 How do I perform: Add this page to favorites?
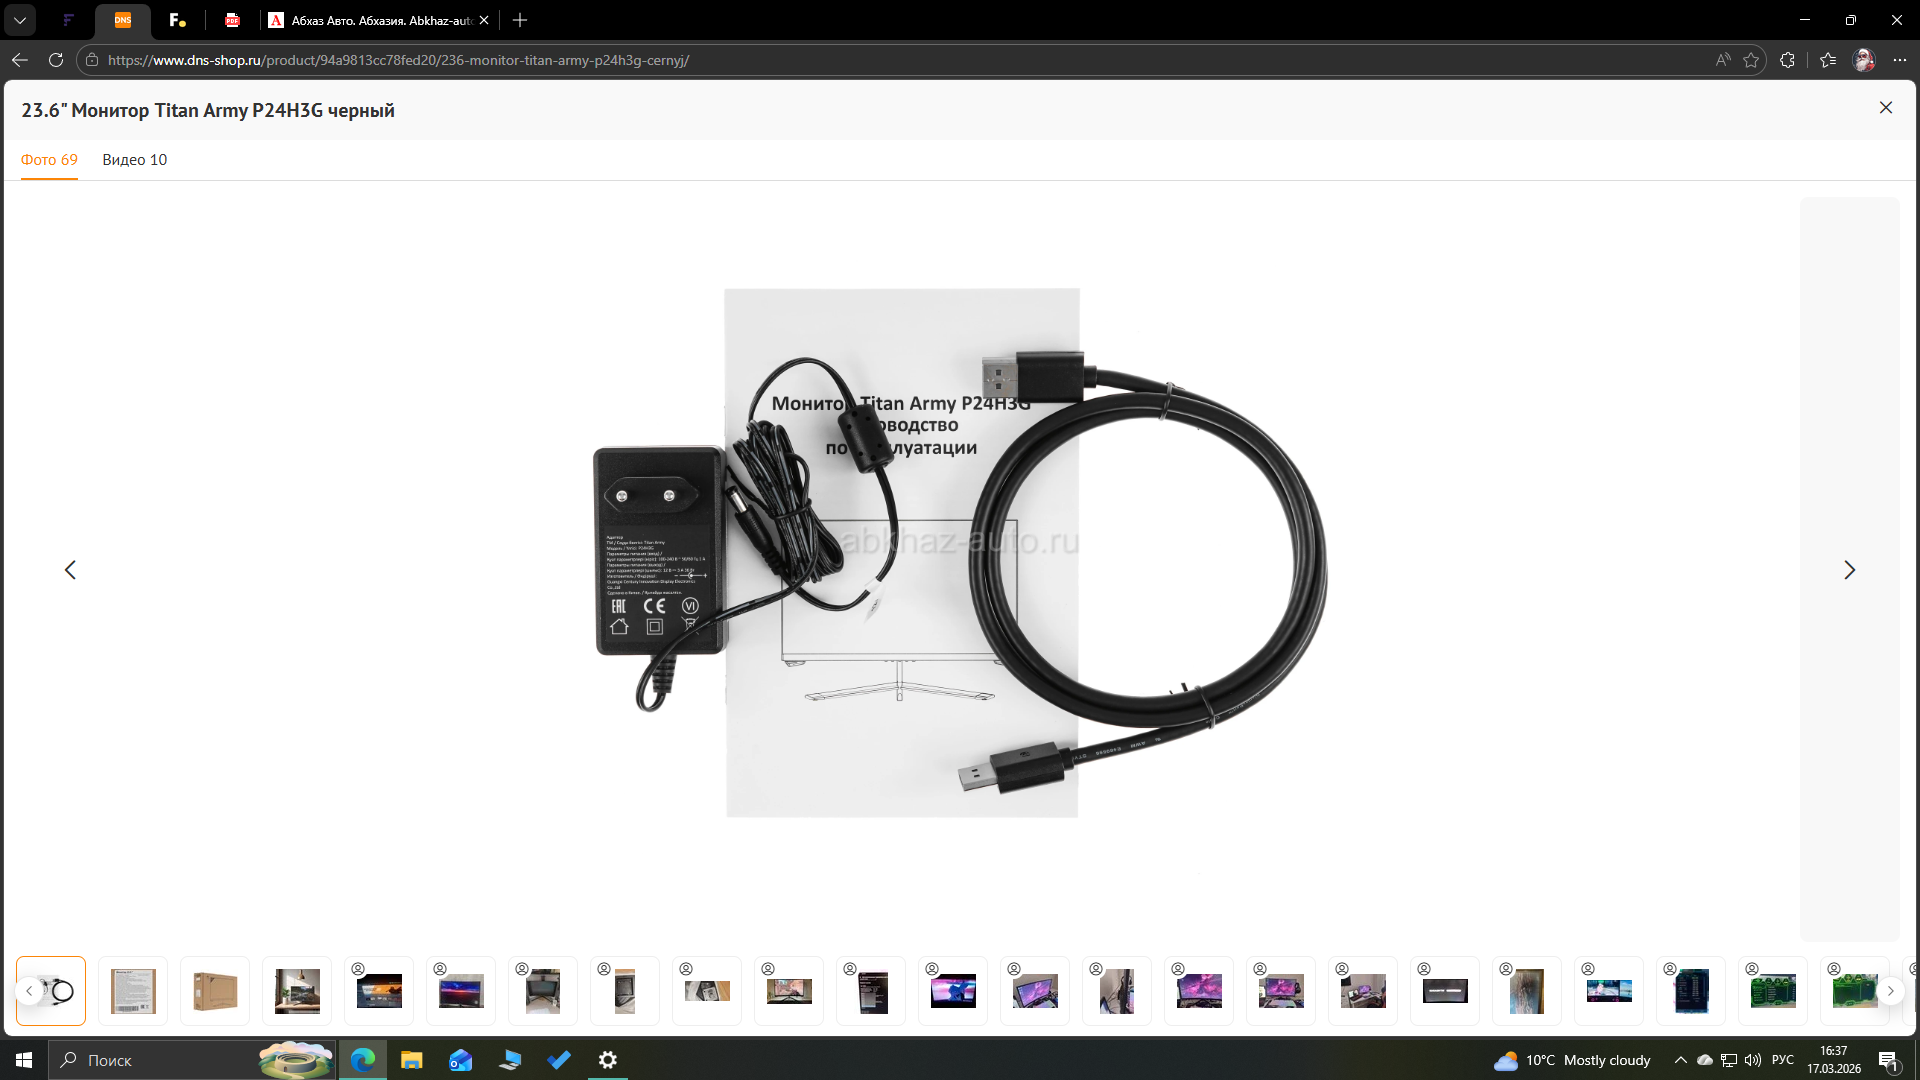tap(1751, 60)
